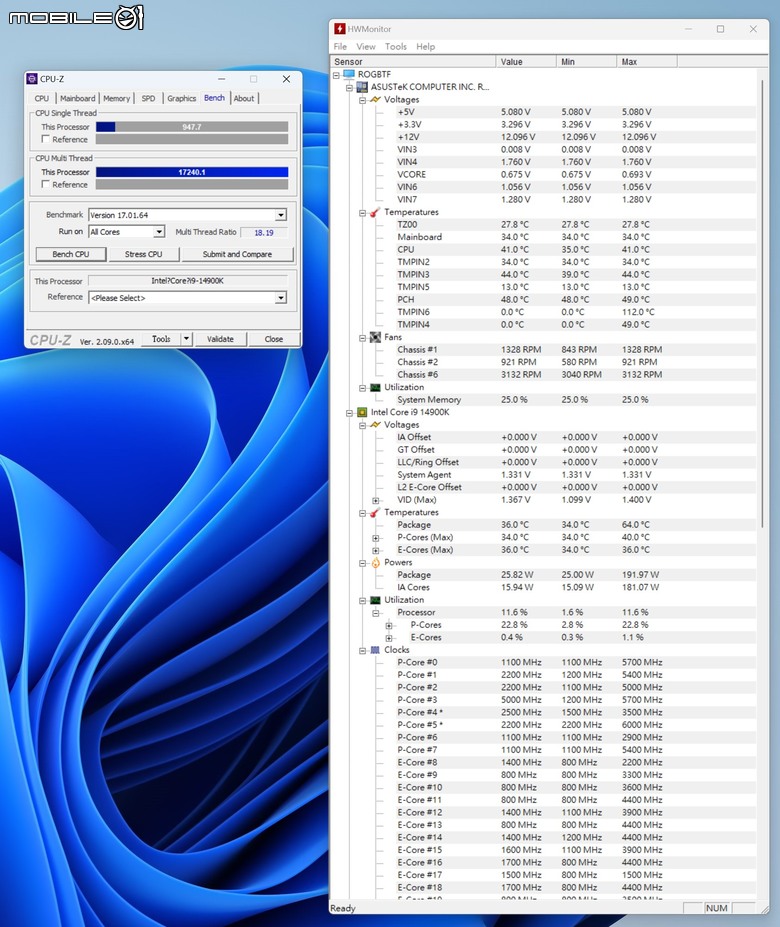Click the CPU Voltages lightning icon

[x=375, y=424]
